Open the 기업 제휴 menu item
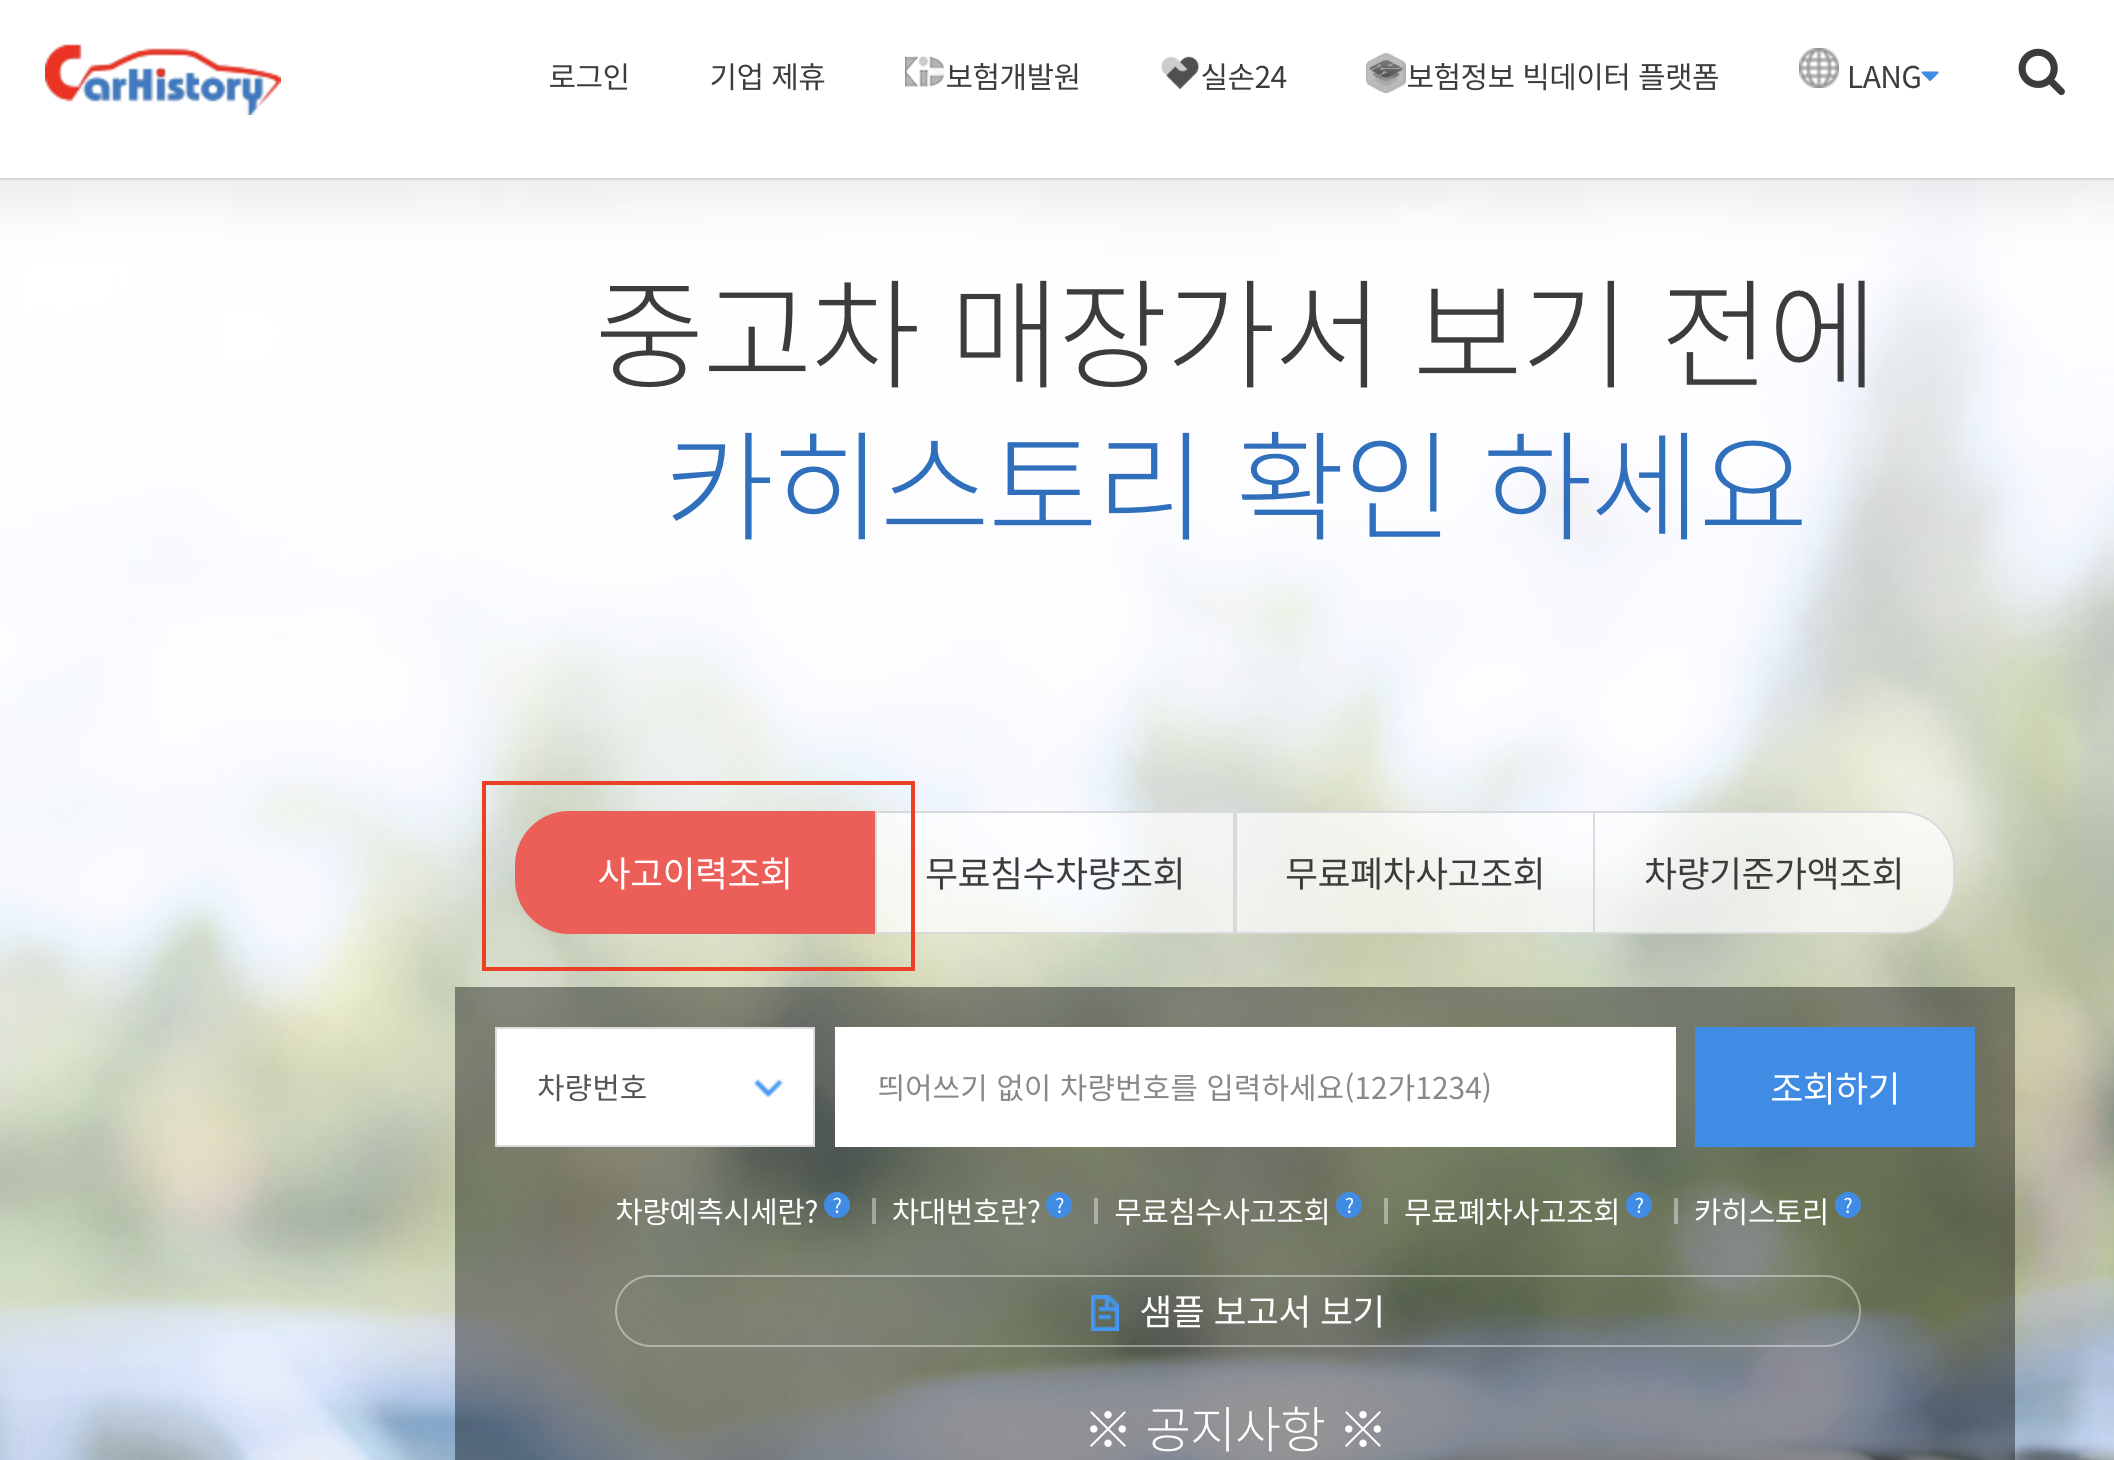 (767, 76)
